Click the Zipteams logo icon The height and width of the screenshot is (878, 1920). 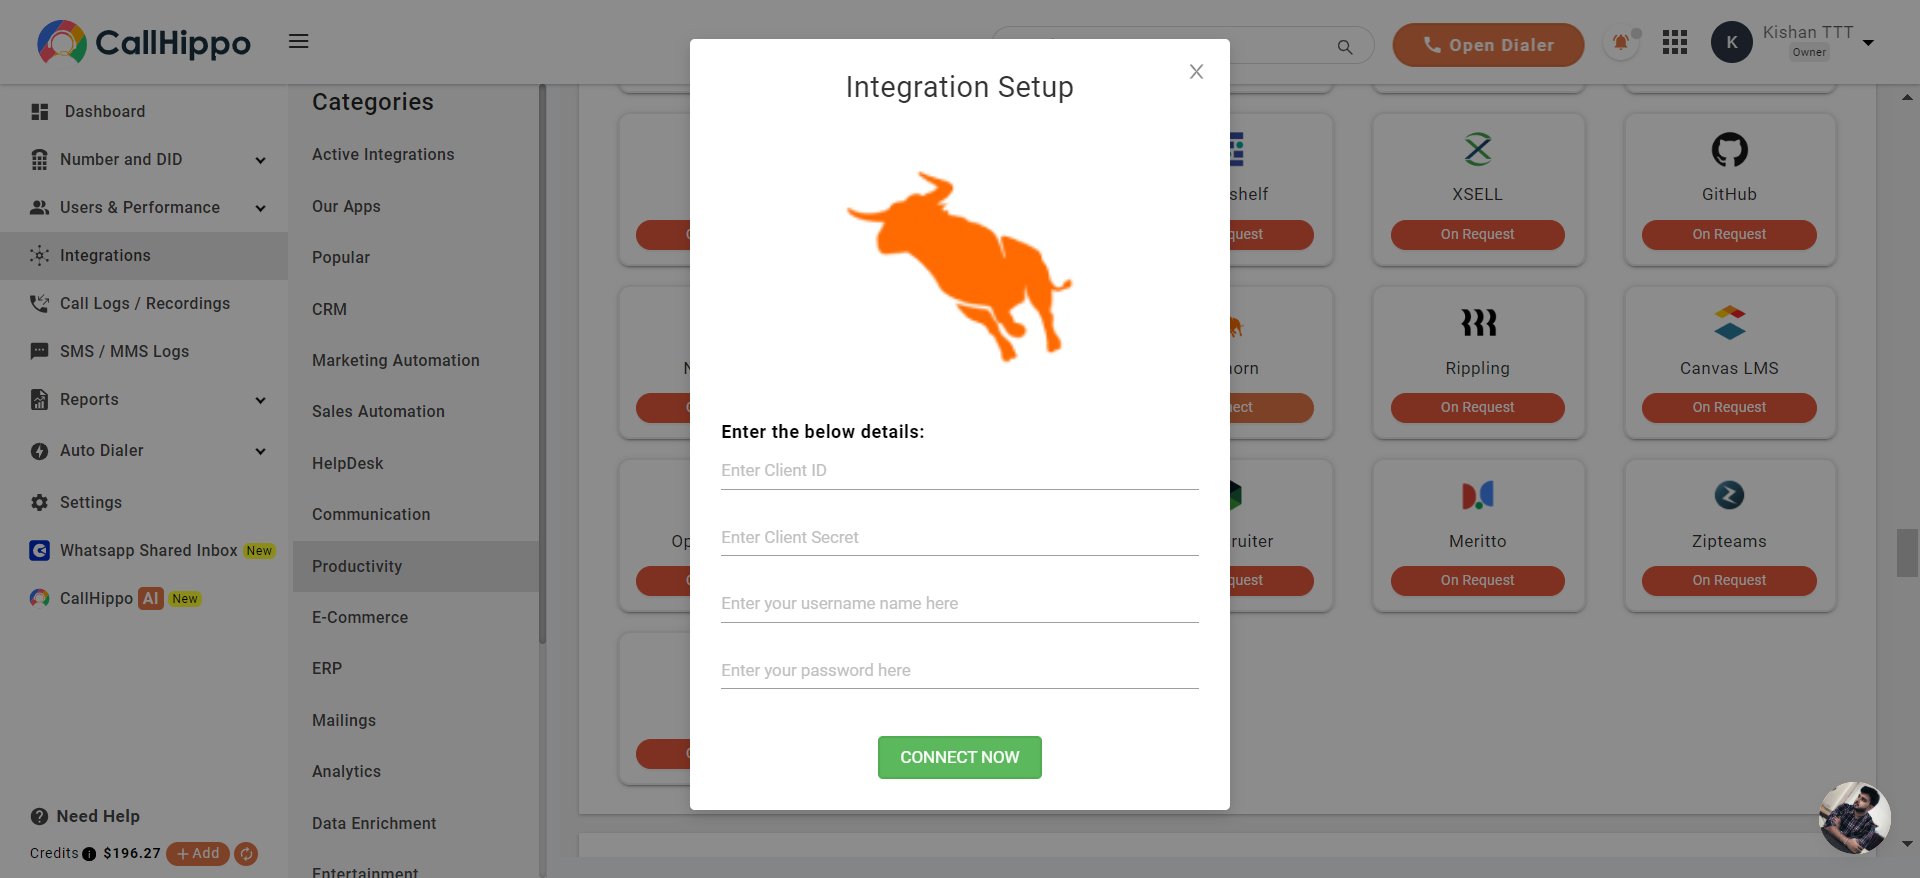(1729, 496)
